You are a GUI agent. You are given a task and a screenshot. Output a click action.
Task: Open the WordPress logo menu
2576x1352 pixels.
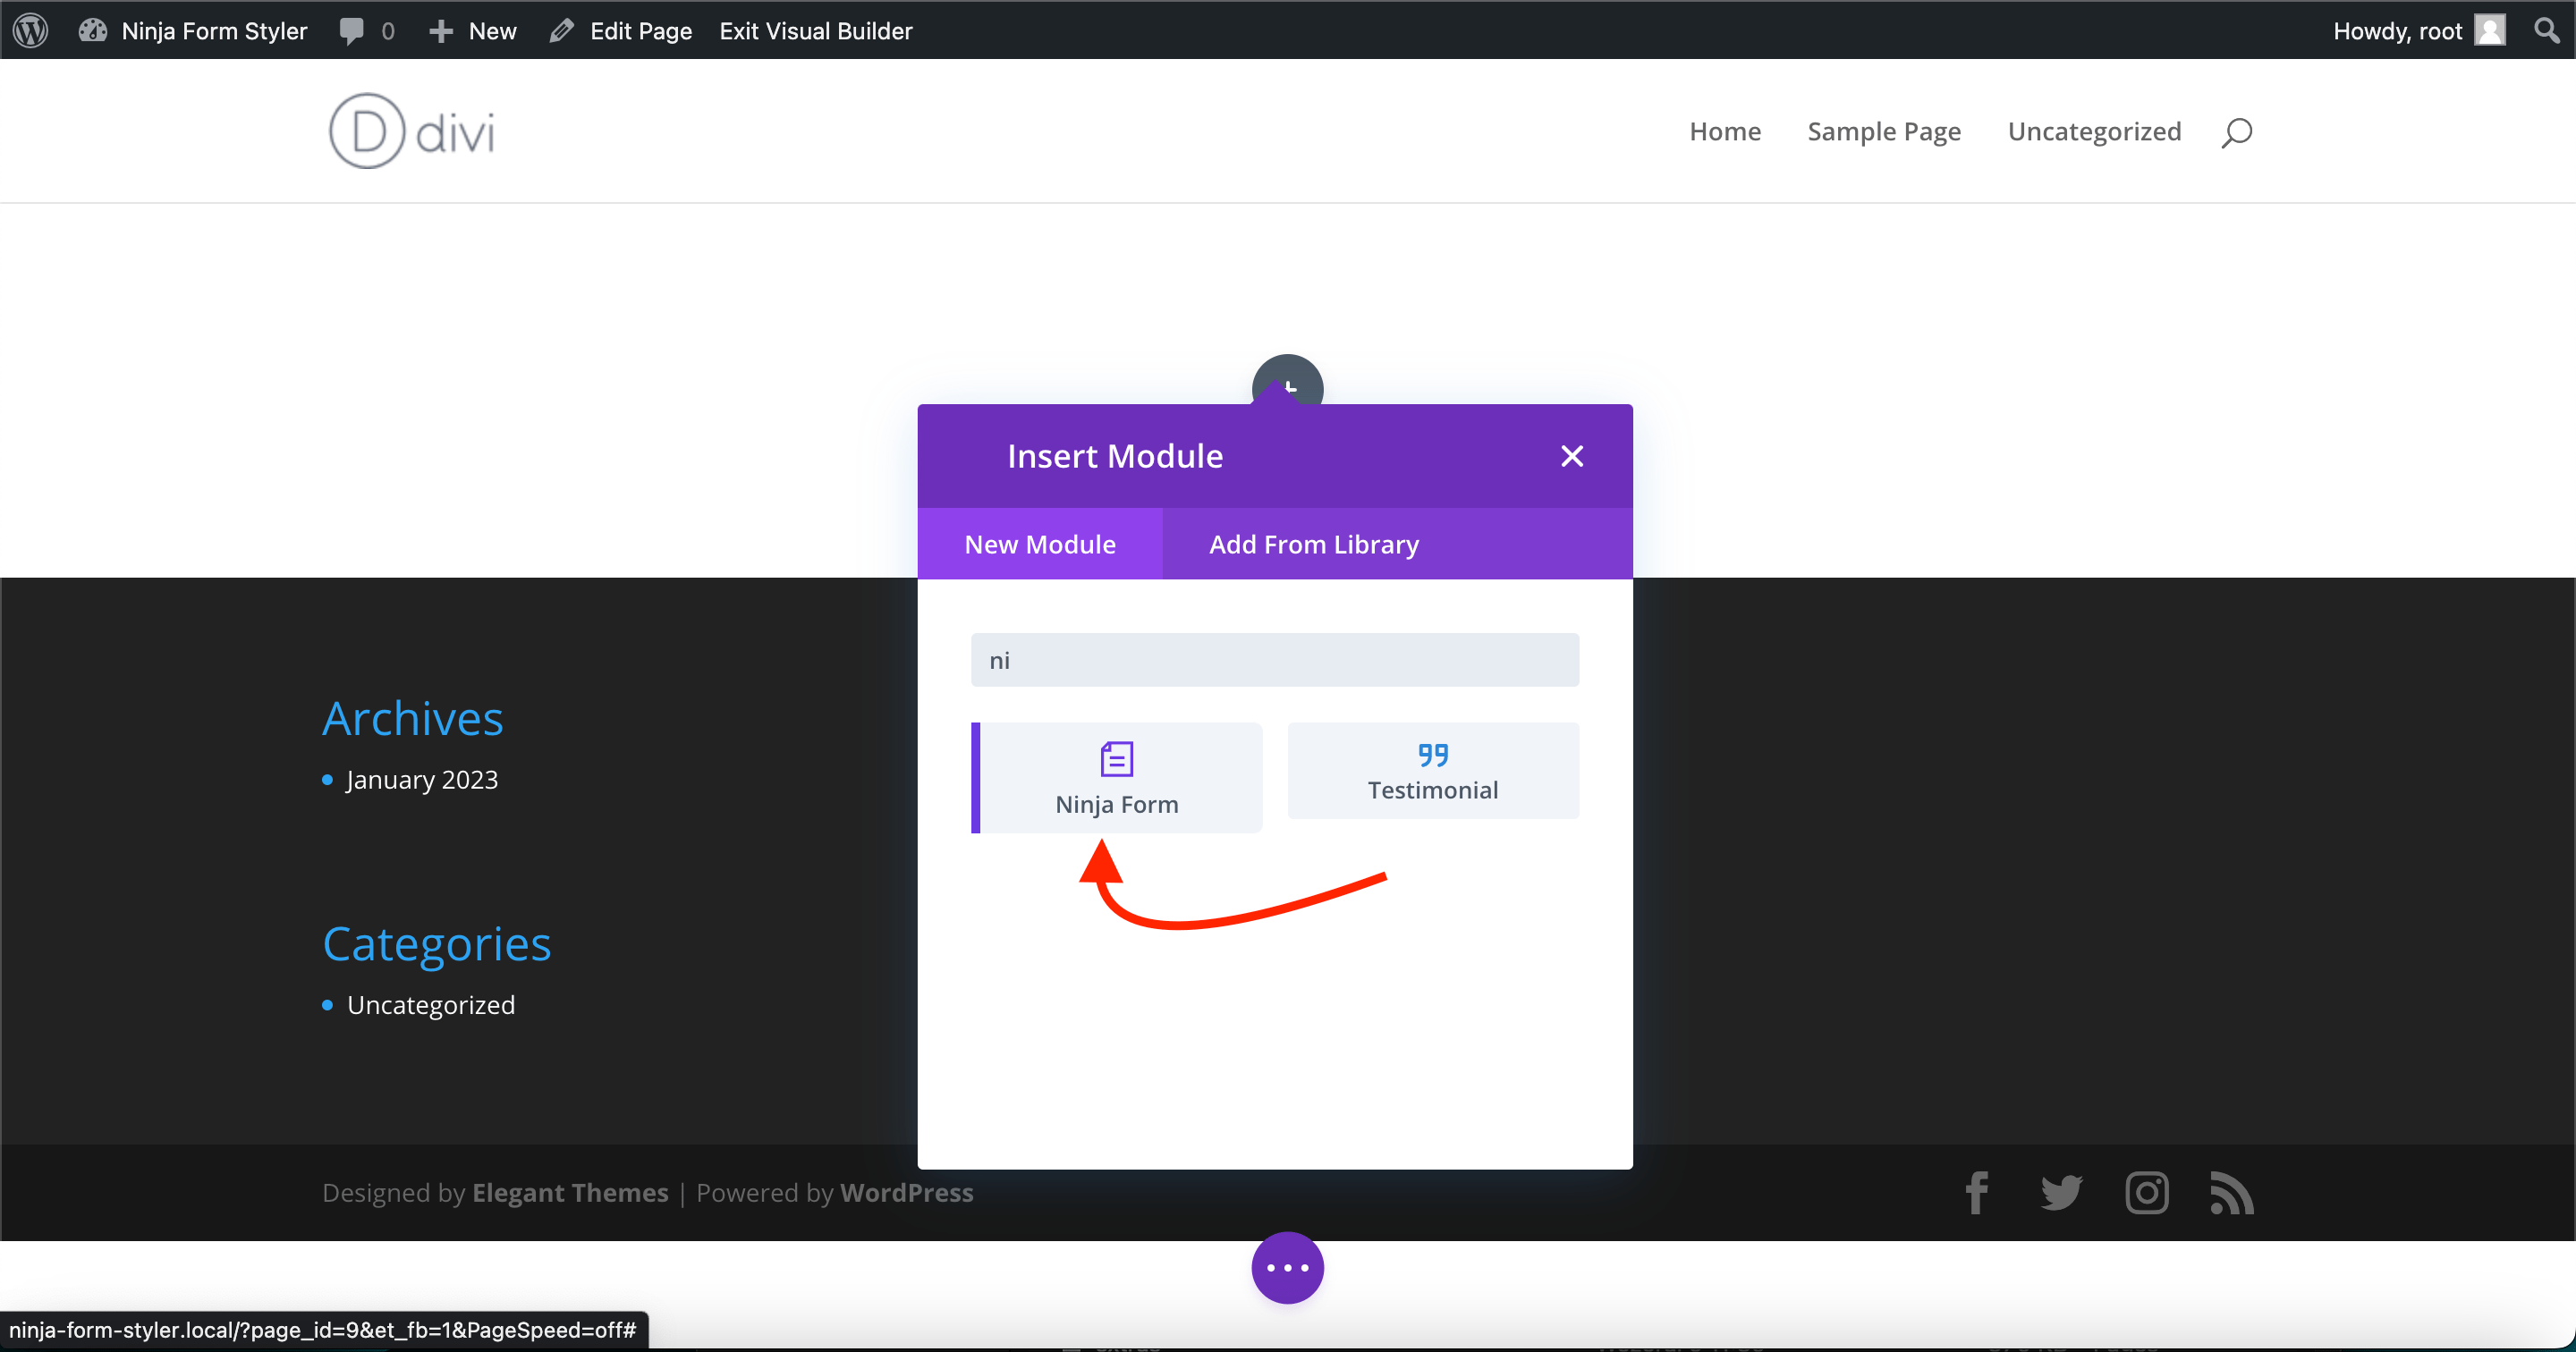31,30
